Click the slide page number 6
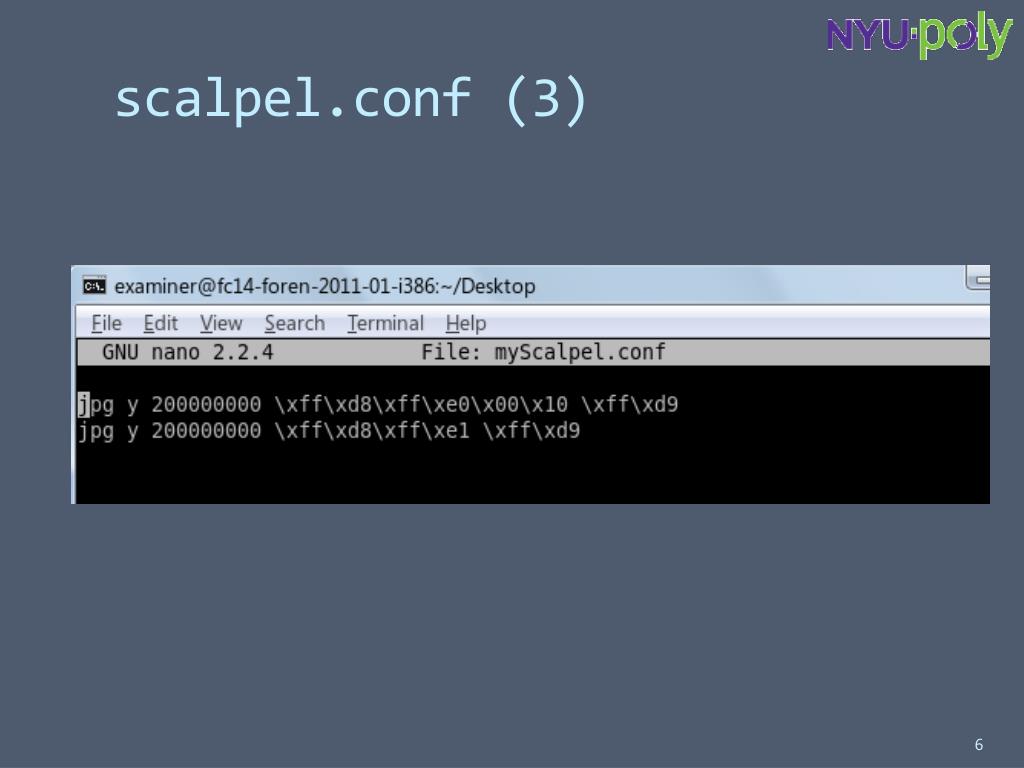Viewport: 1024px width, 768px height. (x=978, y=744)
